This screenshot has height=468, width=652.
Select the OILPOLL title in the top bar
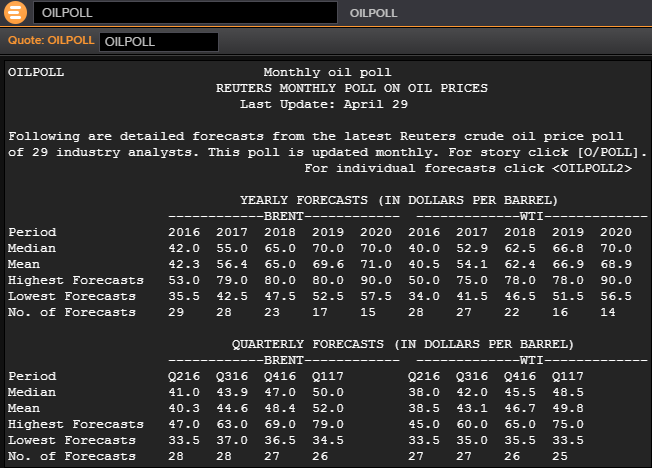coord(373,13)
